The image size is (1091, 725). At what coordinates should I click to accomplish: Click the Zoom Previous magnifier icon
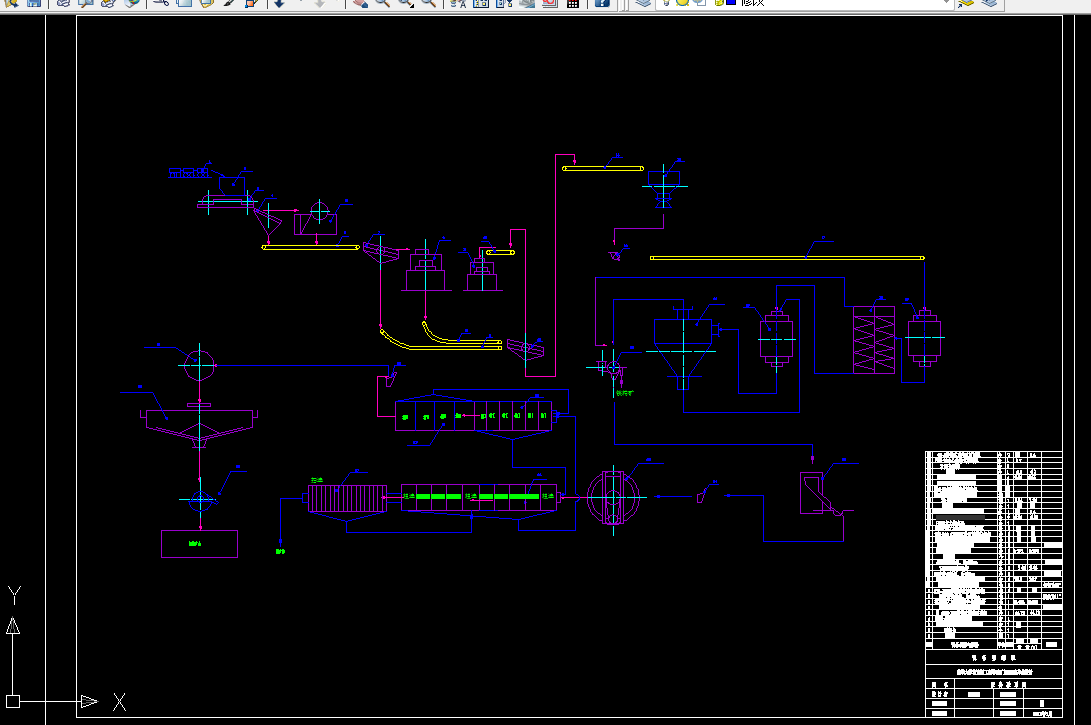(x=429, y=3)
